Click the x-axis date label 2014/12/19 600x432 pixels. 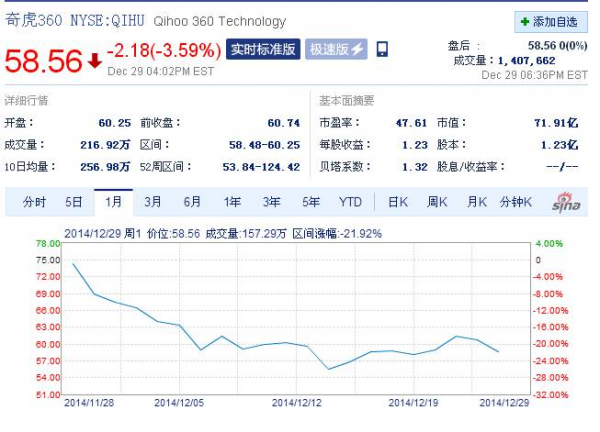[413, 403]
